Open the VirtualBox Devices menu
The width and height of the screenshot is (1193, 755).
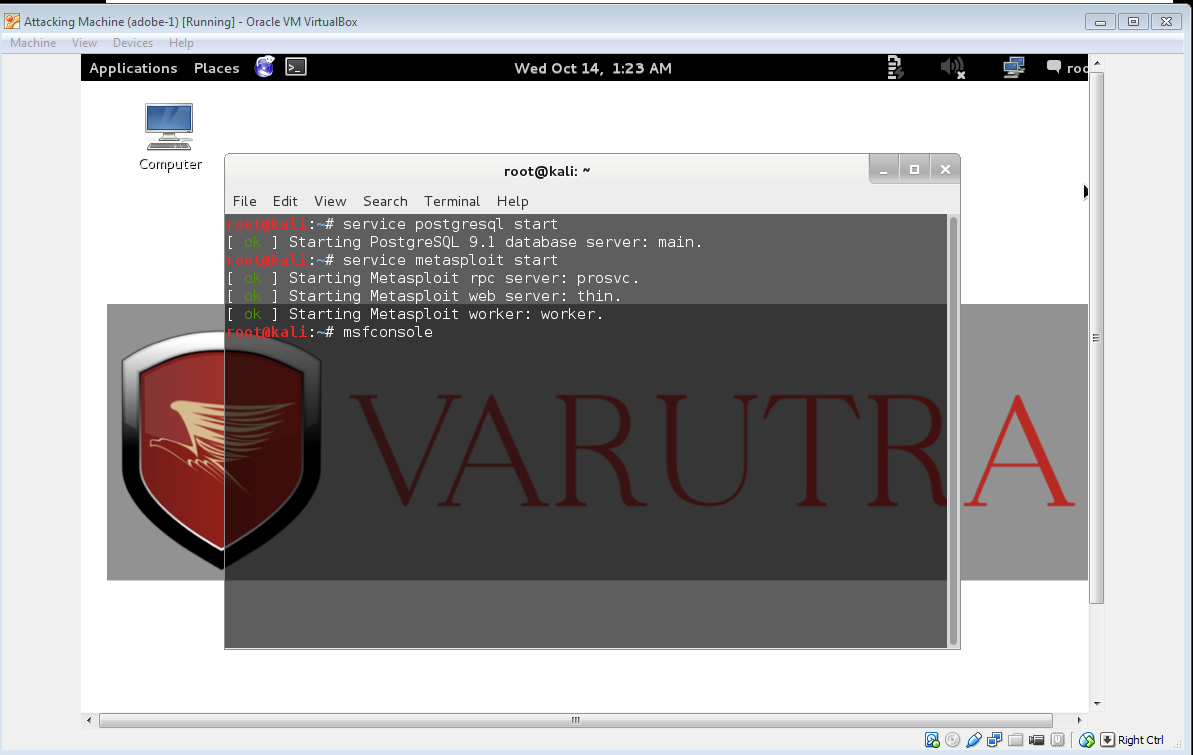(133, 43)
